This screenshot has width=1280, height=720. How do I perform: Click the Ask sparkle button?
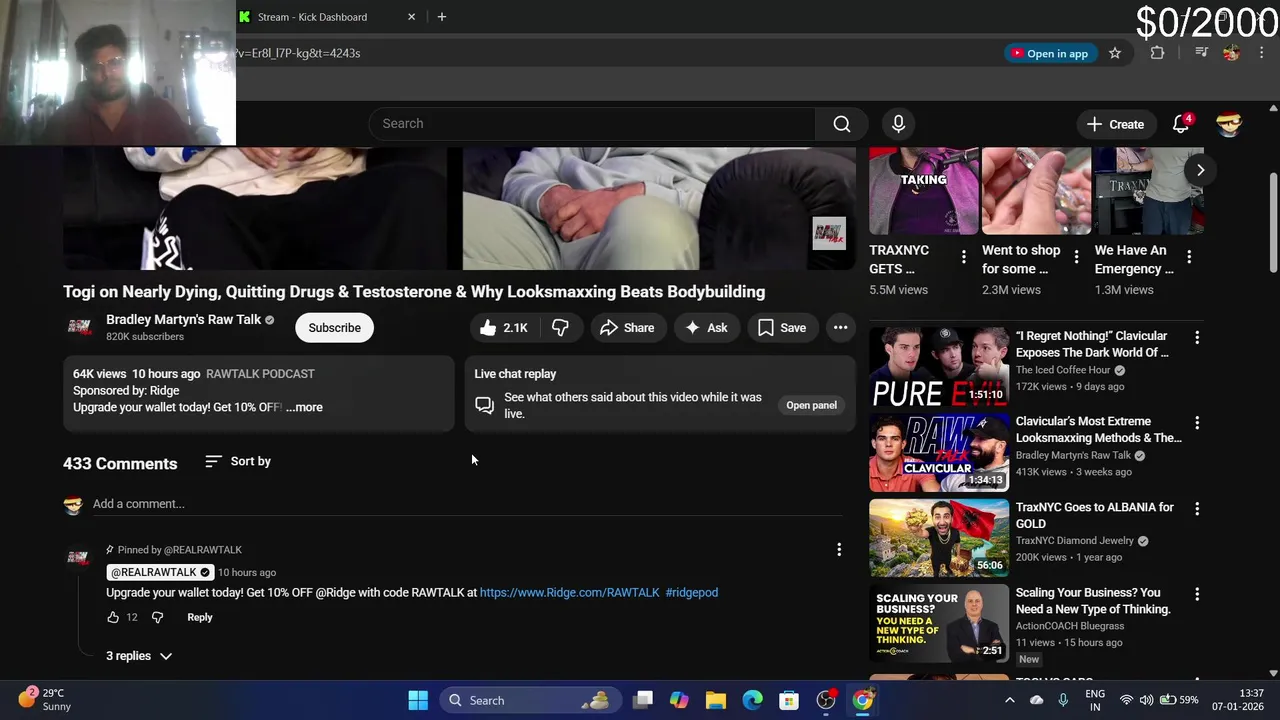click(706, 328)
